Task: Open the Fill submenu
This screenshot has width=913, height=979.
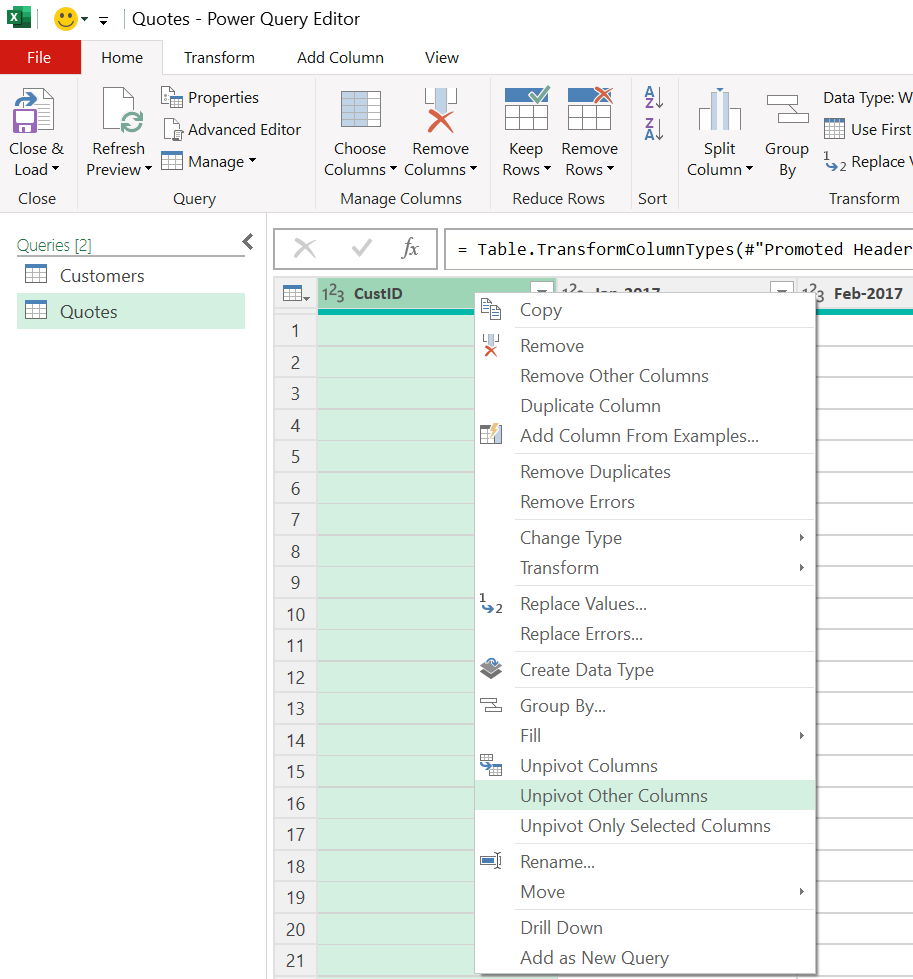Action: click(x=645, y=736)
